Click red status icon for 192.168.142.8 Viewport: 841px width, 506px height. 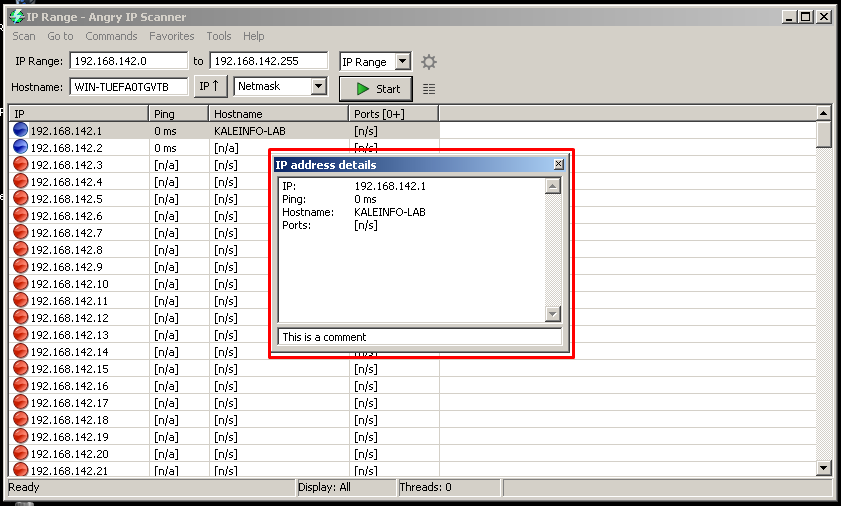(x=20, y=249)
